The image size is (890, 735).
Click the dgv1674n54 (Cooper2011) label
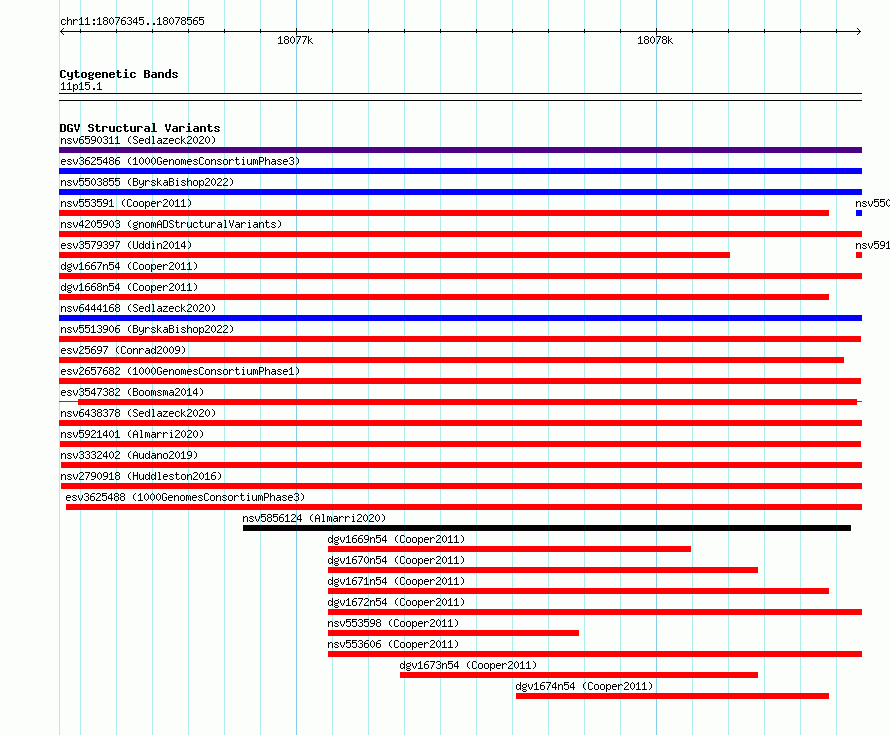pos(585,686)
